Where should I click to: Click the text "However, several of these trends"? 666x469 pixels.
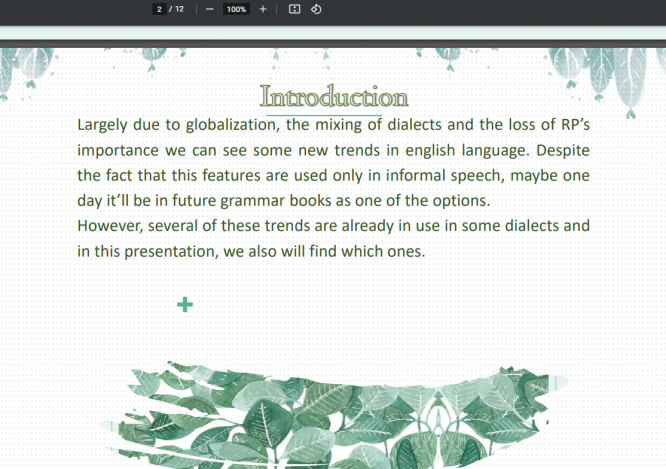[x=193, y=226]
